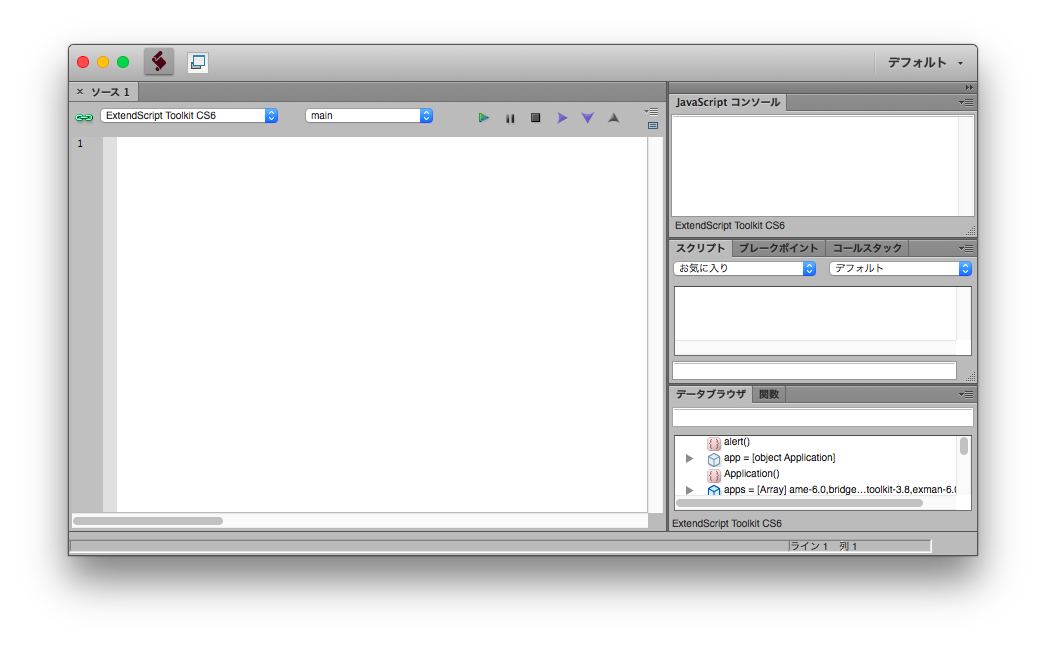Click the Application() function icon
Viewport: 1046px width, 648px height.
click(714, 475)
